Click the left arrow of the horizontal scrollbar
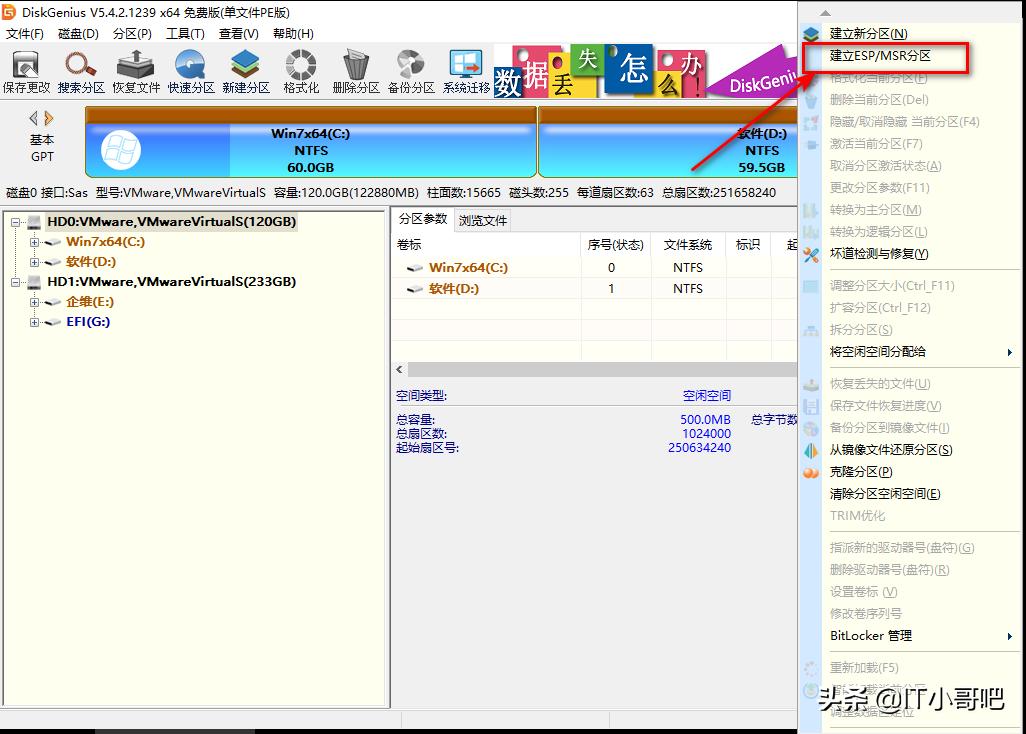Screen dimensions: 1026x734 398,370
